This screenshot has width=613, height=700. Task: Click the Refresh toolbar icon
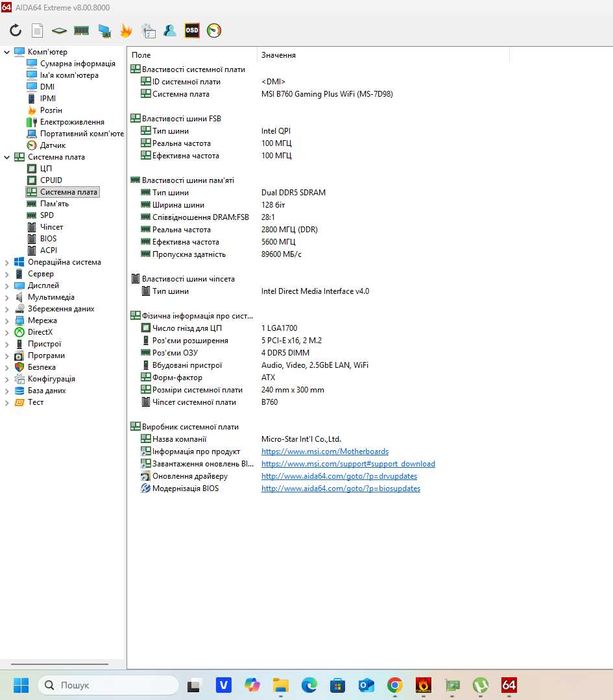click(x=15, y=31)
